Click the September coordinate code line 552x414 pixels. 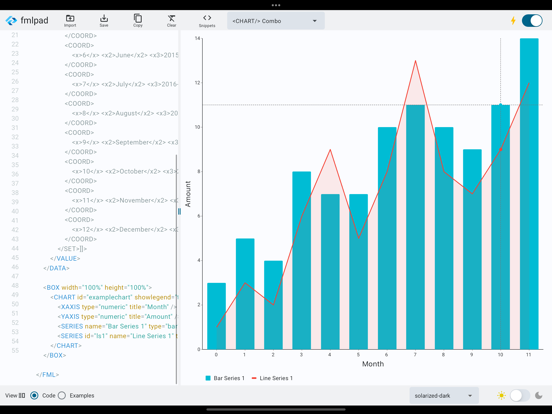125,142
